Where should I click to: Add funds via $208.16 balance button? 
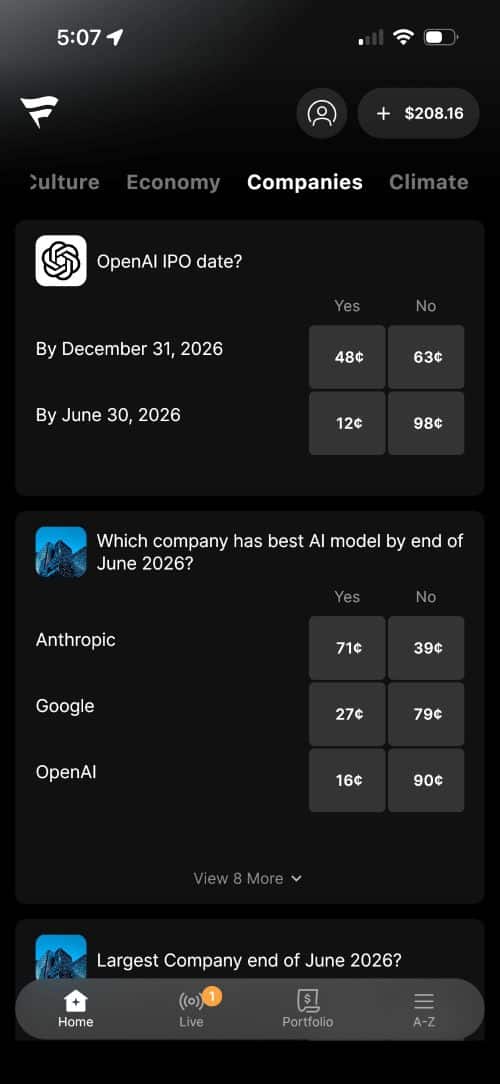pyautogui.click(x=418, y=113)
